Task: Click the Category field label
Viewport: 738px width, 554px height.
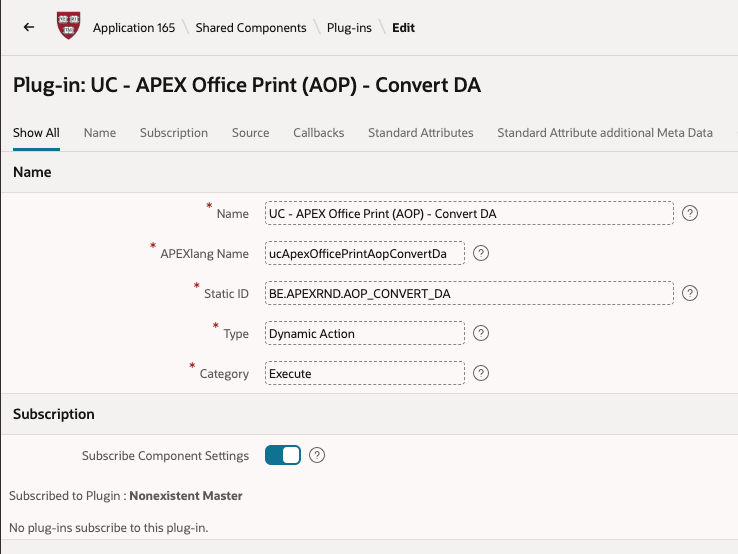Action: point(224,374)
